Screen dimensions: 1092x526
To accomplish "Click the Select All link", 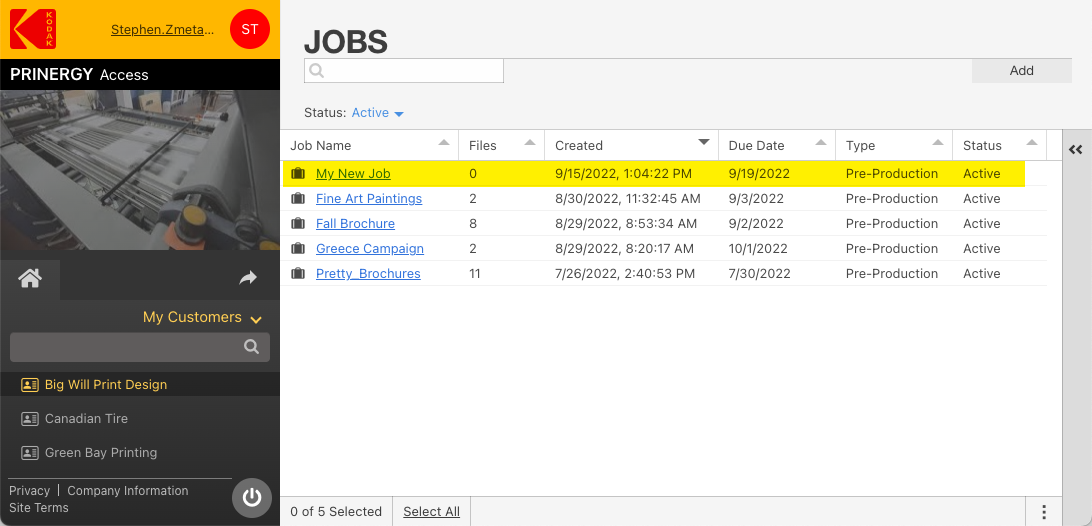I will [431, 512].
